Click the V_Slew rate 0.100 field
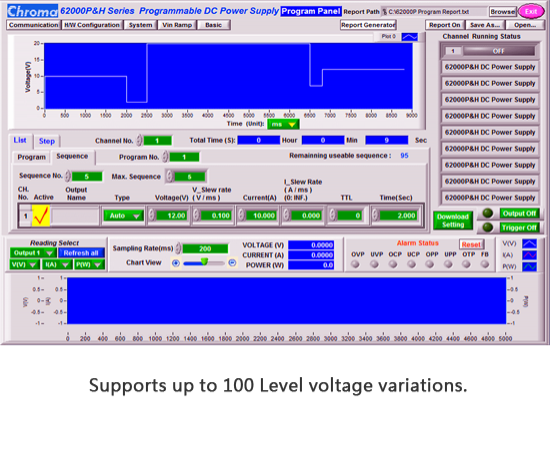Viewport: 550px width, 449px height. click(215, 215)
